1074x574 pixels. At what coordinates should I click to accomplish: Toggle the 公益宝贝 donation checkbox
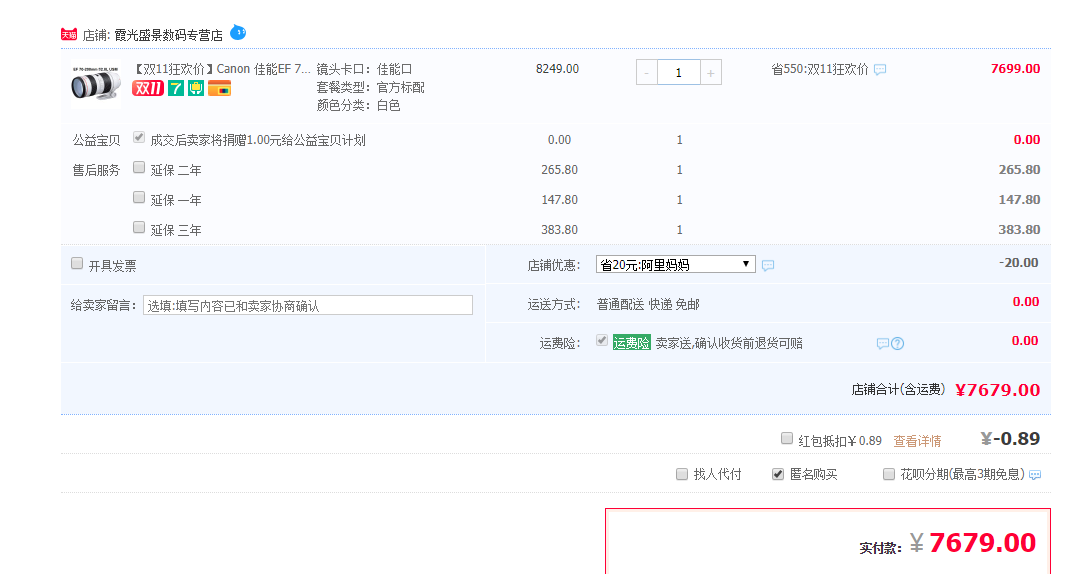(139, 137)
